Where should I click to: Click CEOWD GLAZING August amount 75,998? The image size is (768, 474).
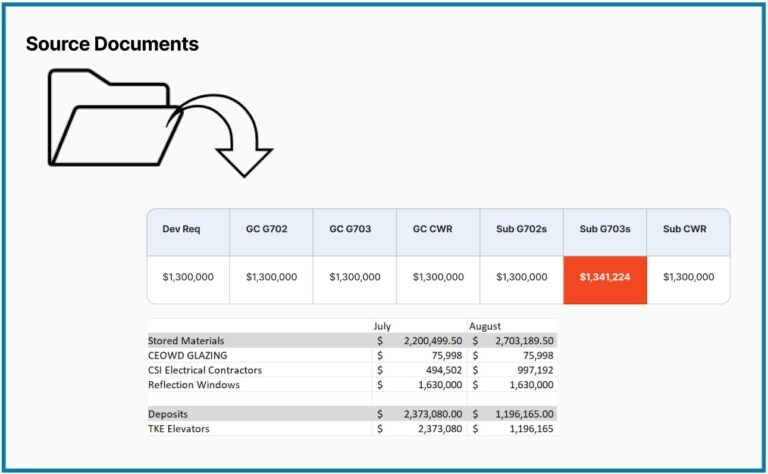(538, 356)
